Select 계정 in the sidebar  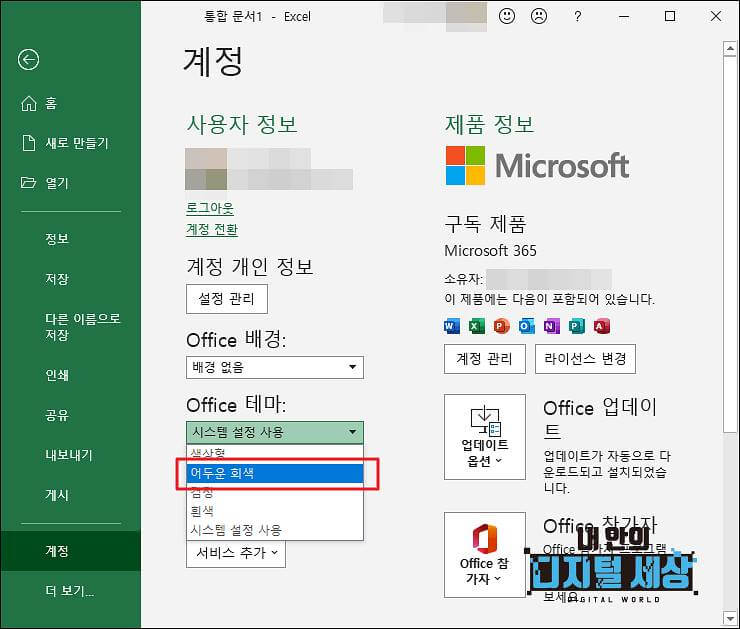(x=71, y=551)
